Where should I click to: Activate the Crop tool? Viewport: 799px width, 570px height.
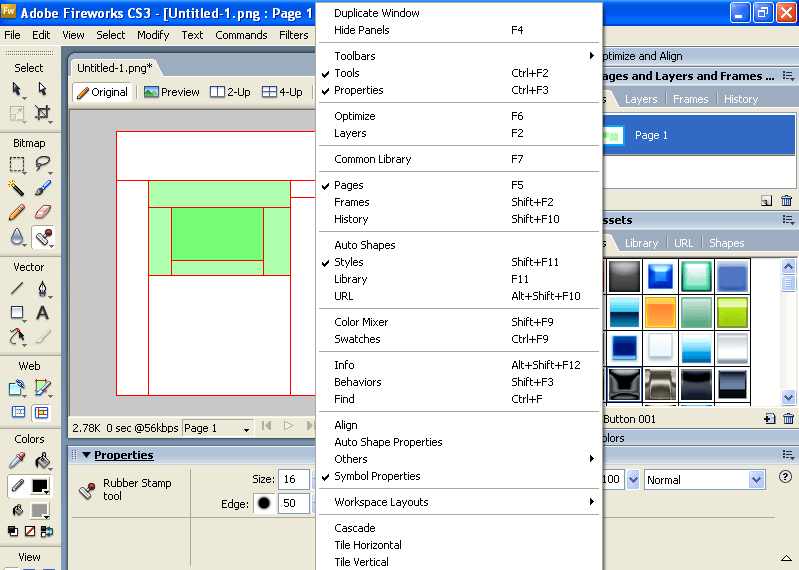point(43,114)
